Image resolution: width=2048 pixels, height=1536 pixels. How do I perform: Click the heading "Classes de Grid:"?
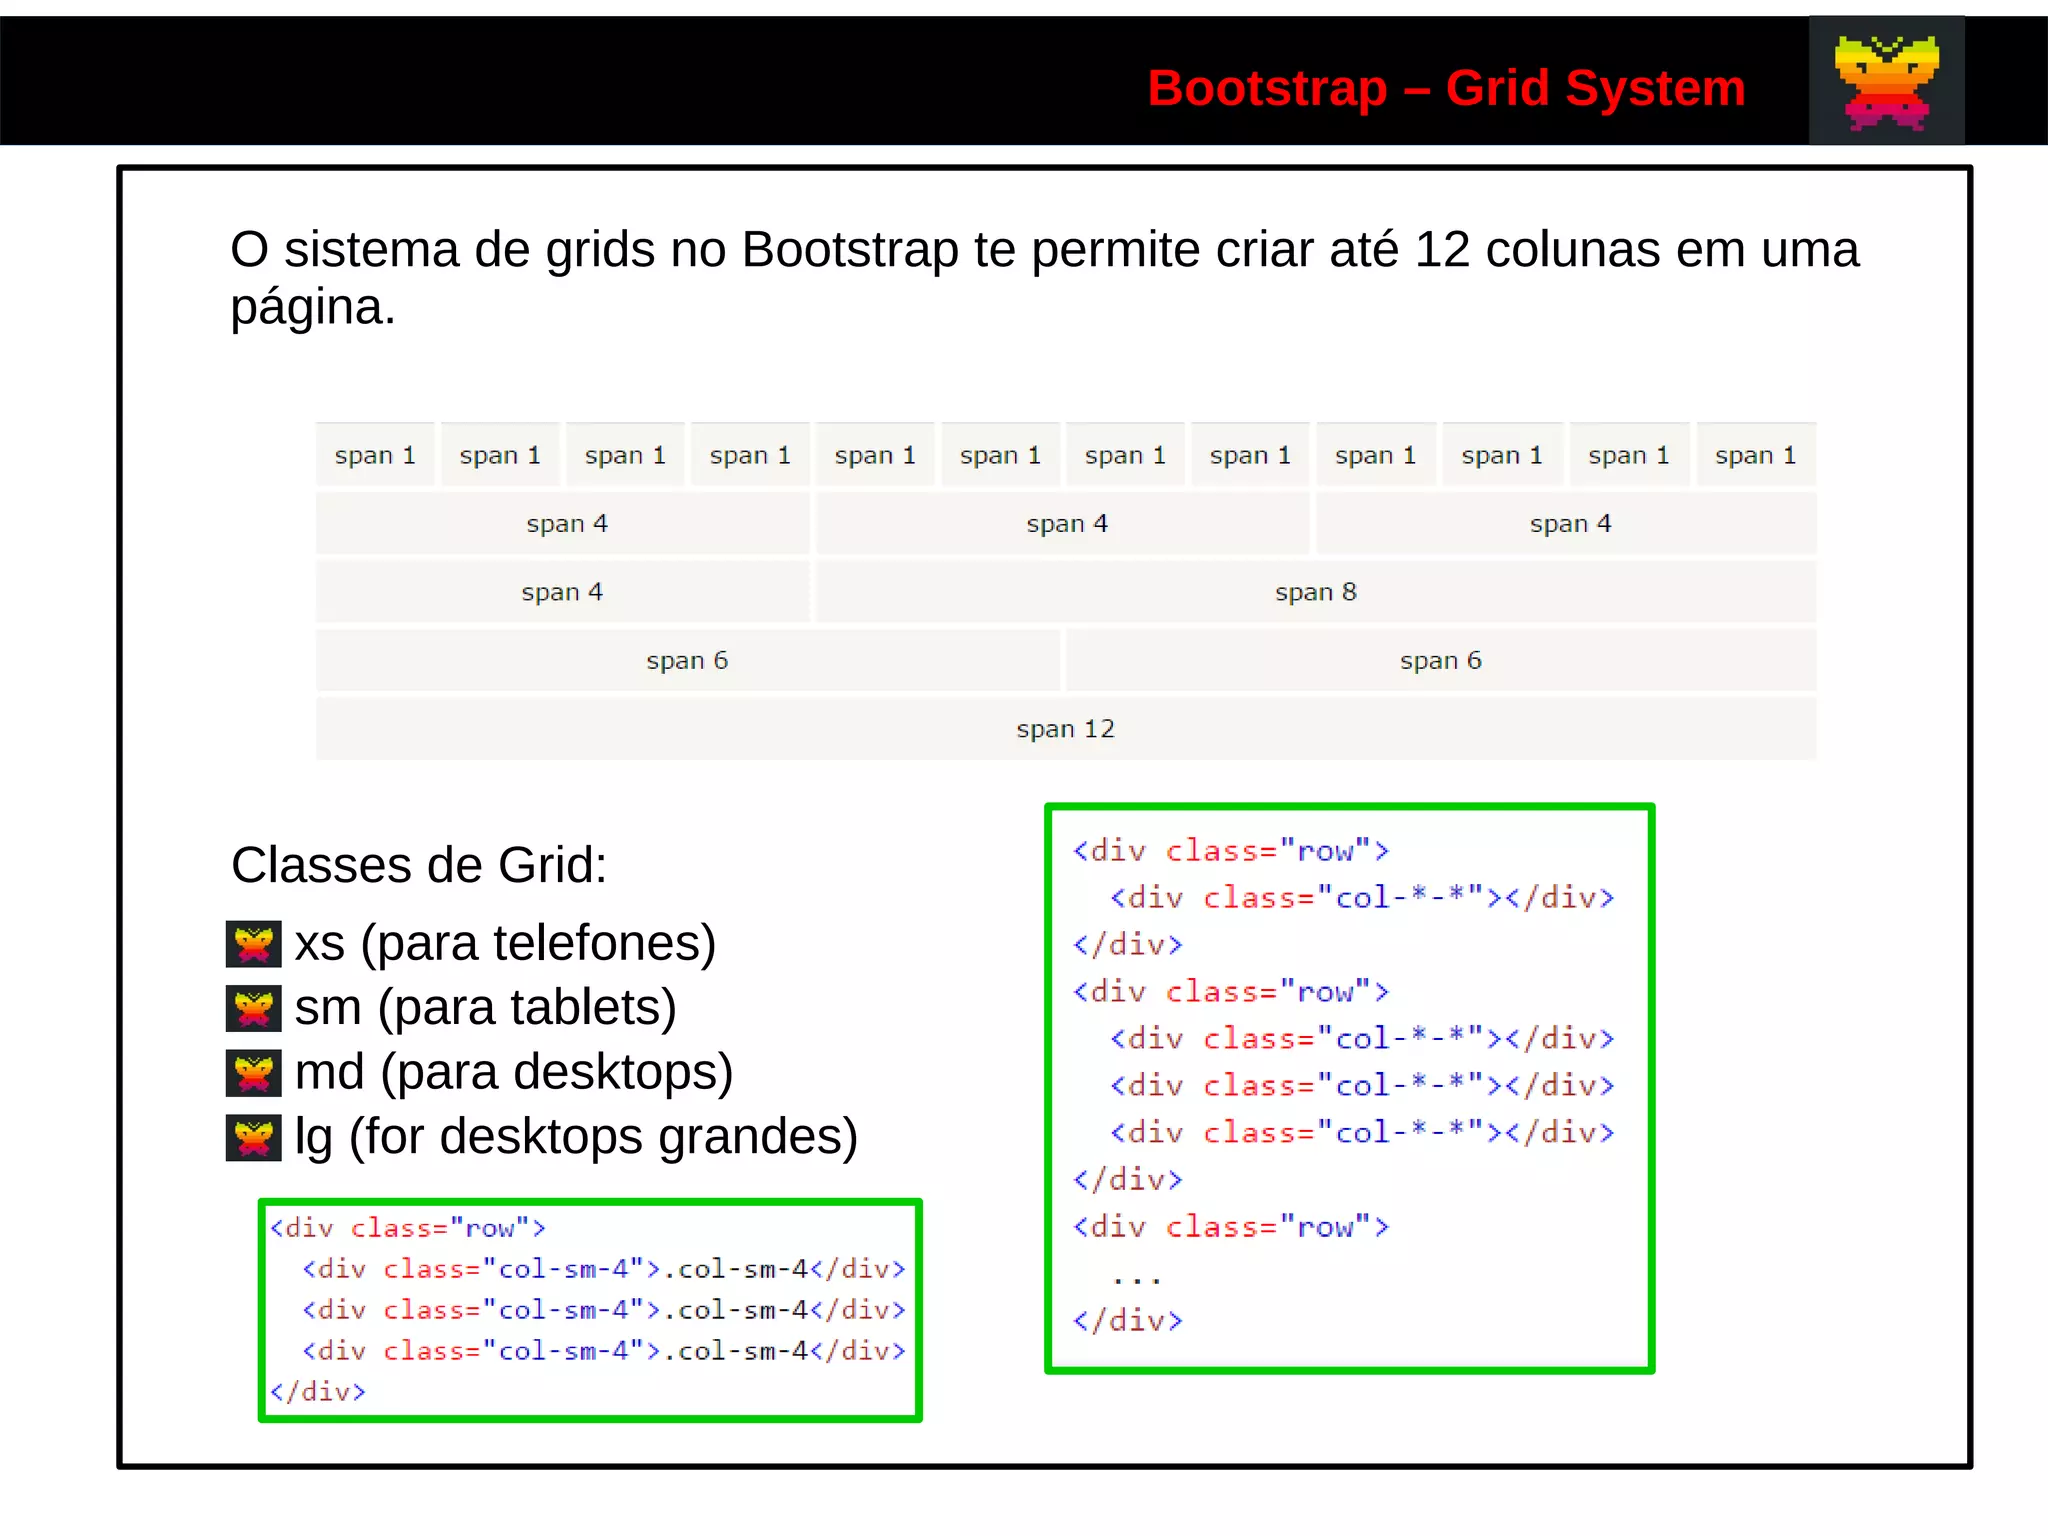pos(419,865)
